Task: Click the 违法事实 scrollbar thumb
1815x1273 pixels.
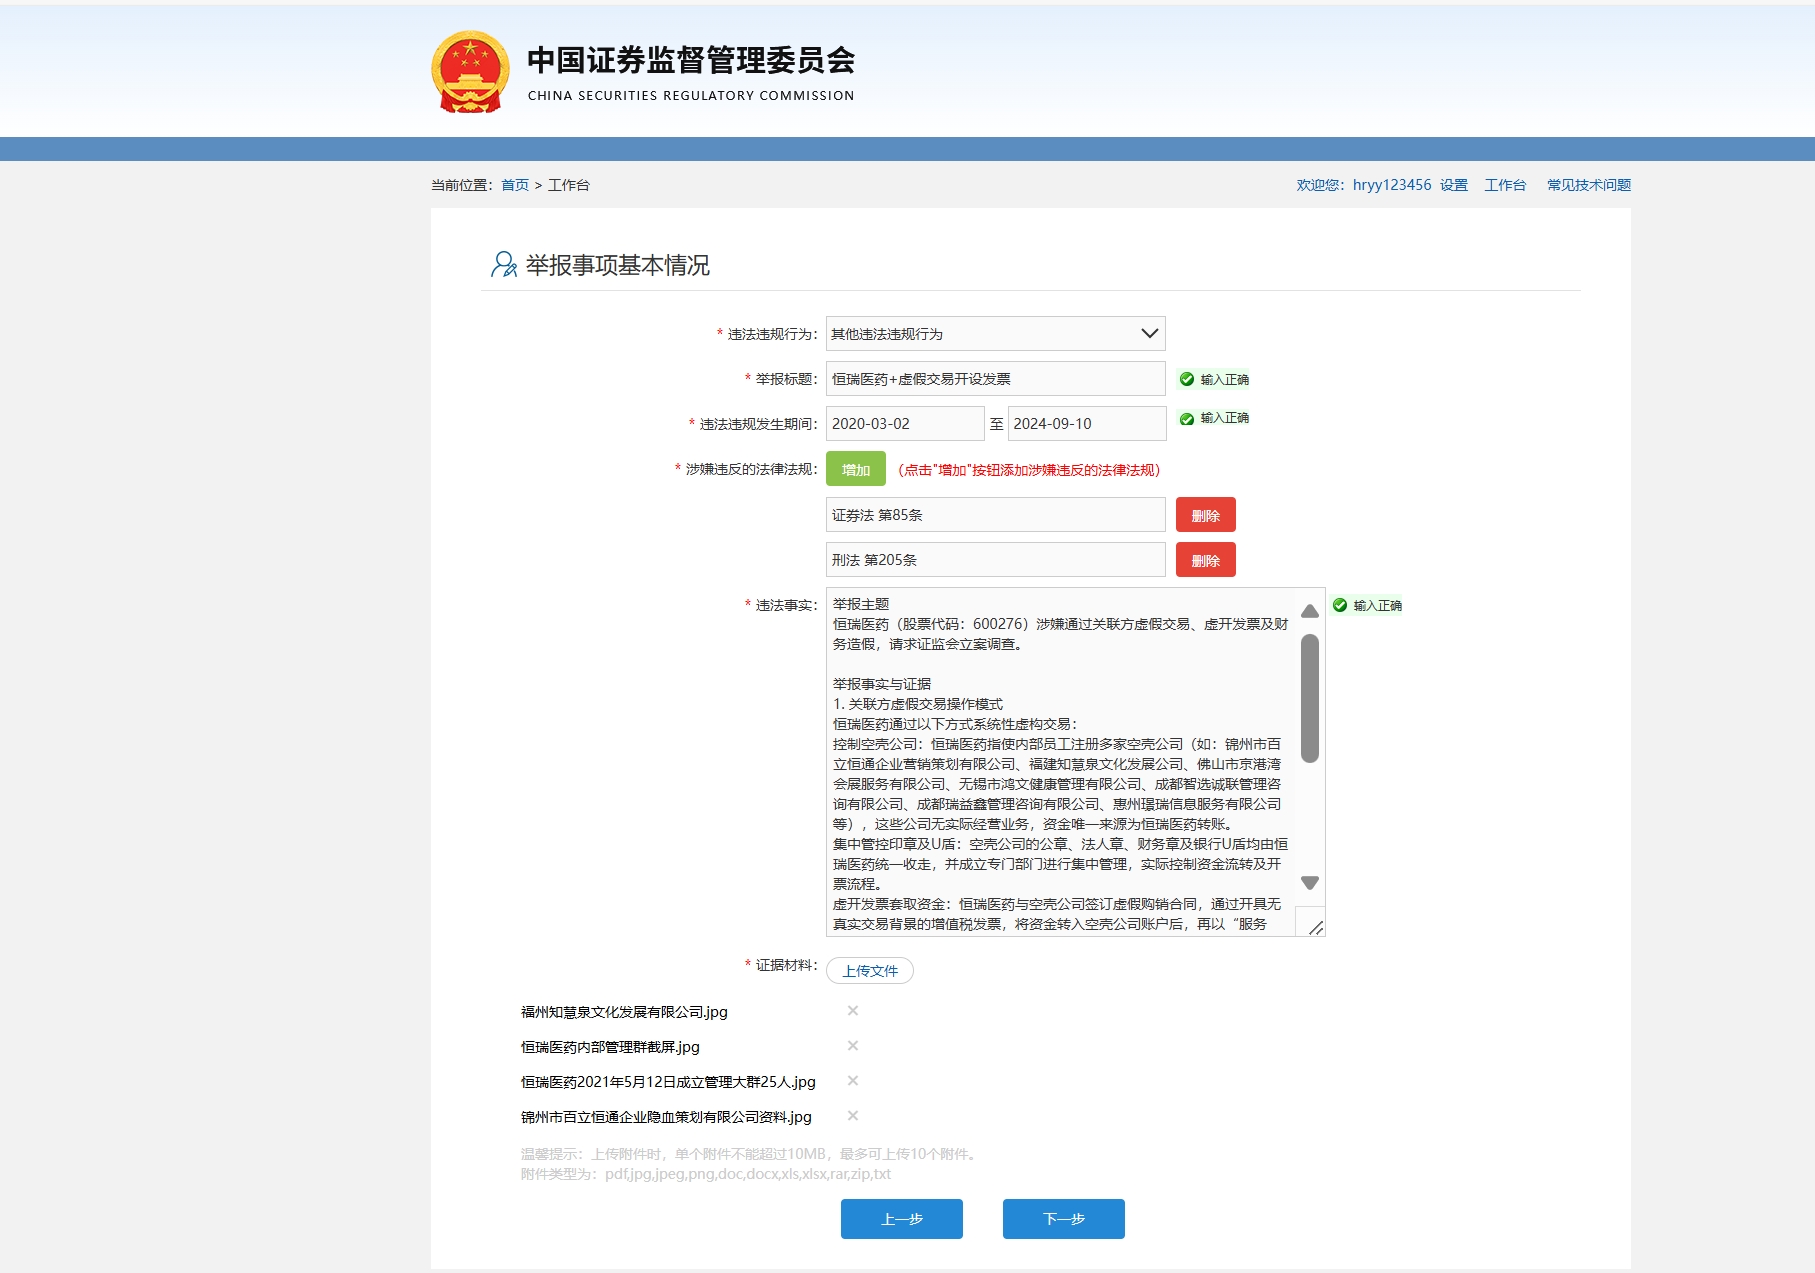Action: pyautogui.click(x=1310, y=698)
